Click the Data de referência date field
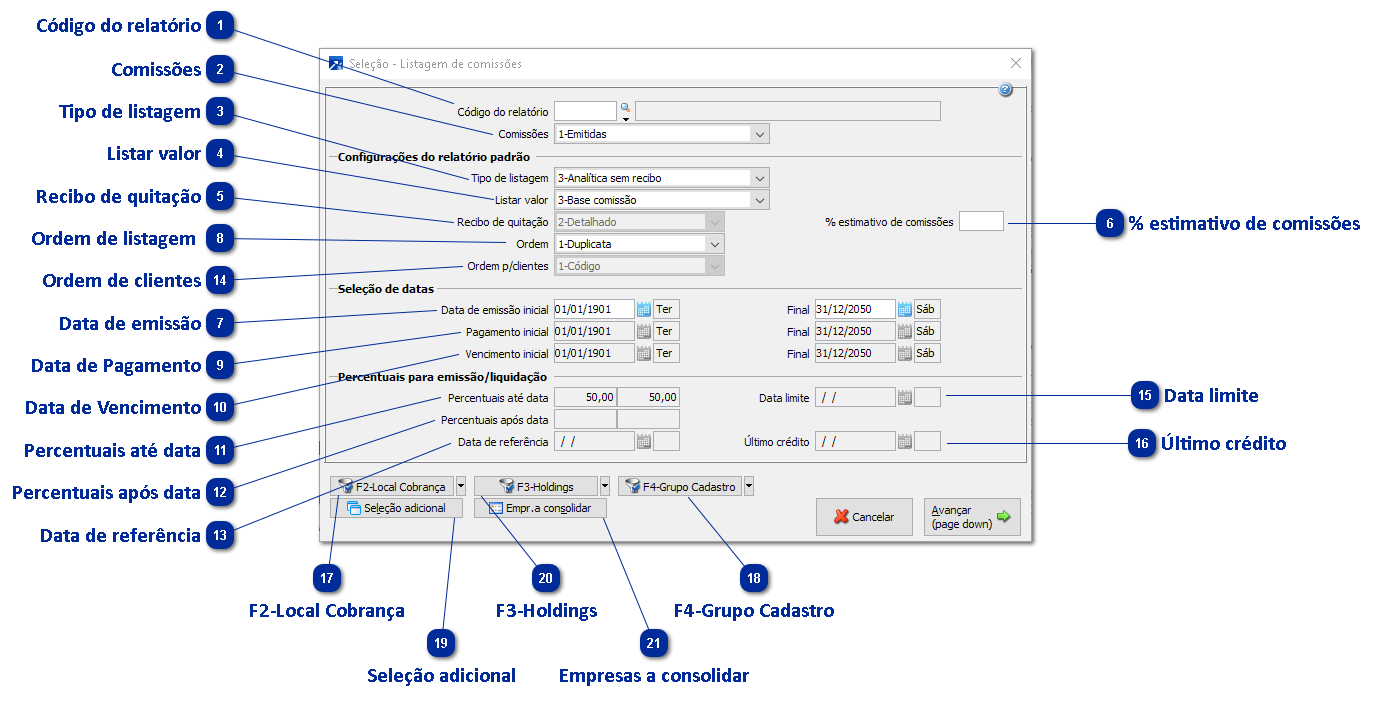This screenshot has height=704, width=1376. 594,441
